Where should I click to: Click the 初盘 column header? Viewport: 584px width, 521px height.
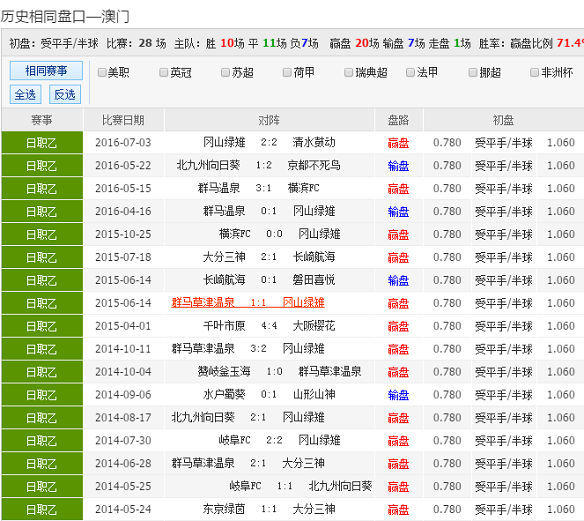504,120
